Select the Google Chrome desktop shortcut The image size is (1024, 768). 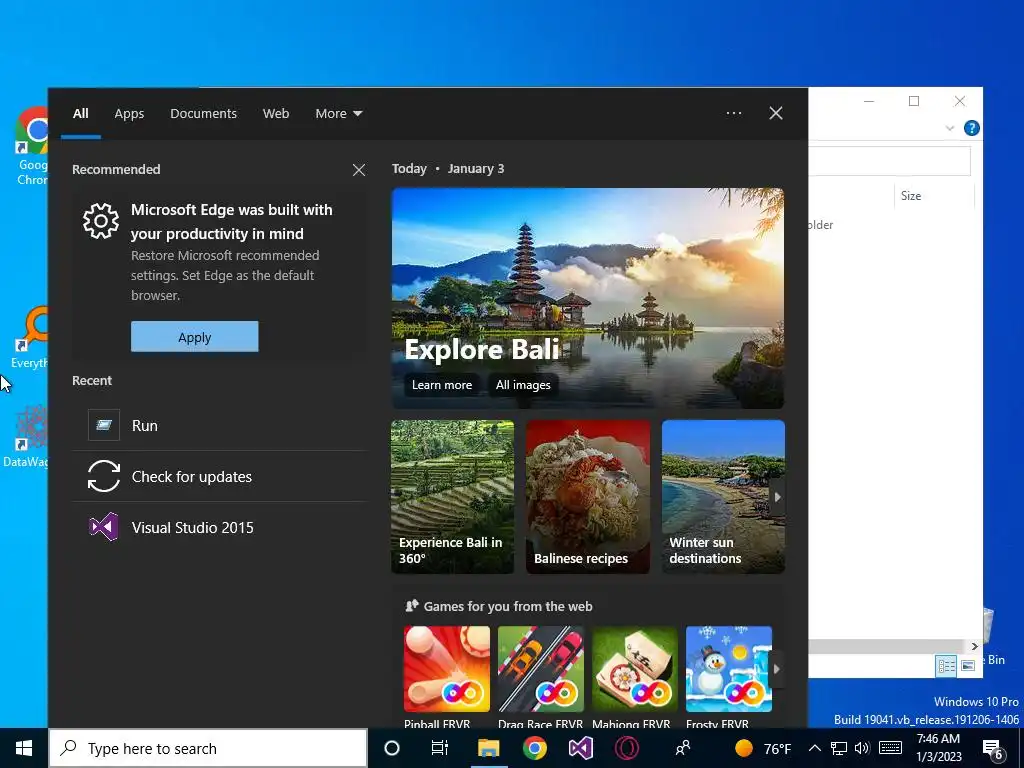click(x=31, y=146)
